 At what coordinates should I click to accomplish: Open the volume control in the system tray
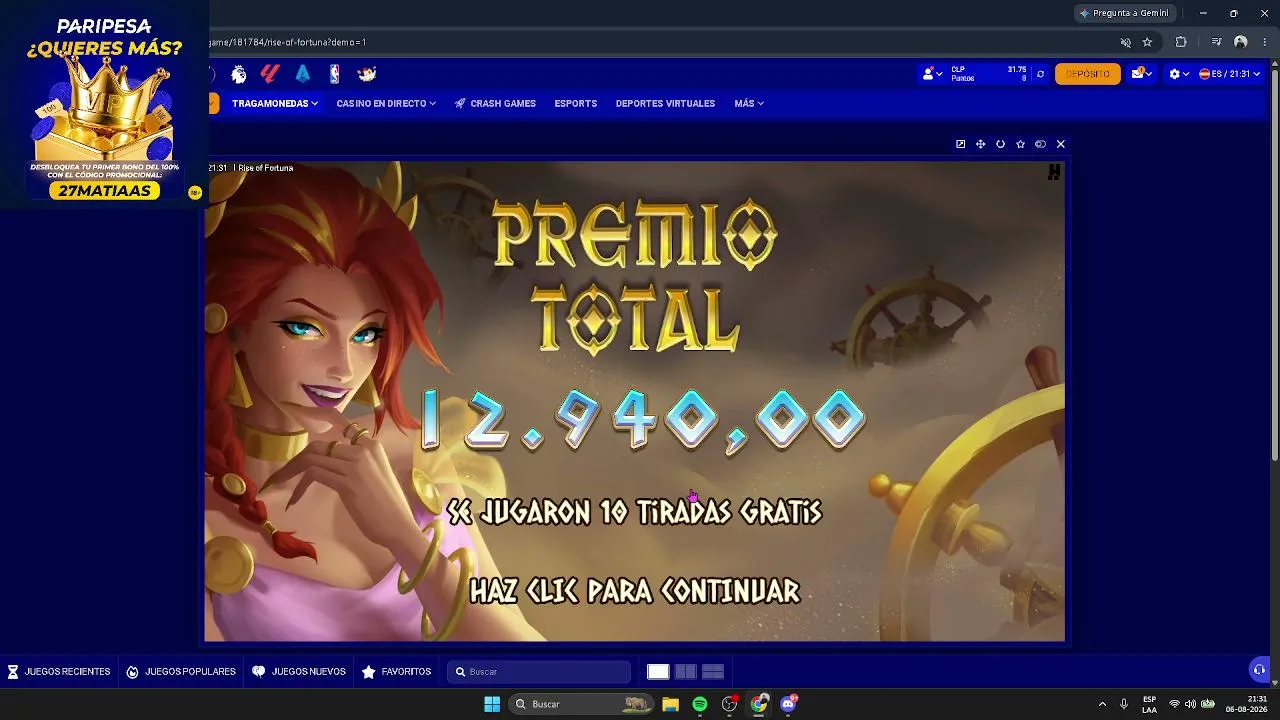coord(1190,704)
